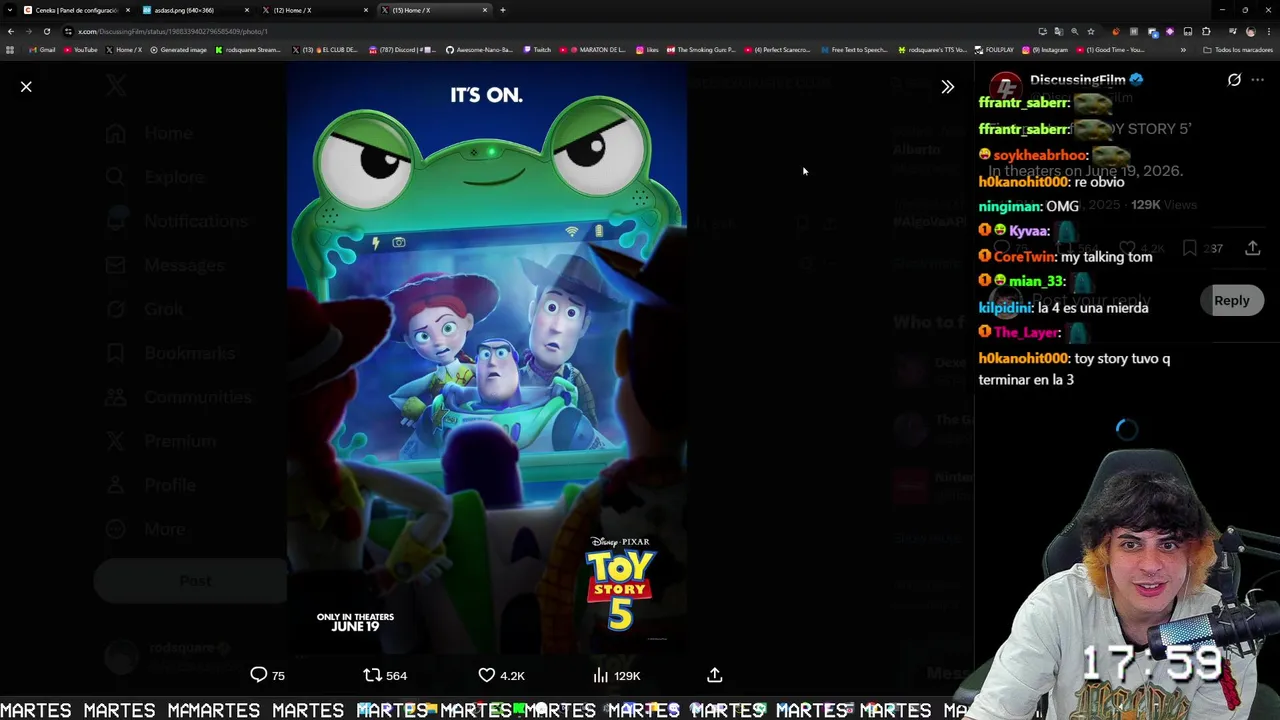Bookmark the post in the right sidebar
Viewport: 1280px width, 720px height.
coord(1189,248)
